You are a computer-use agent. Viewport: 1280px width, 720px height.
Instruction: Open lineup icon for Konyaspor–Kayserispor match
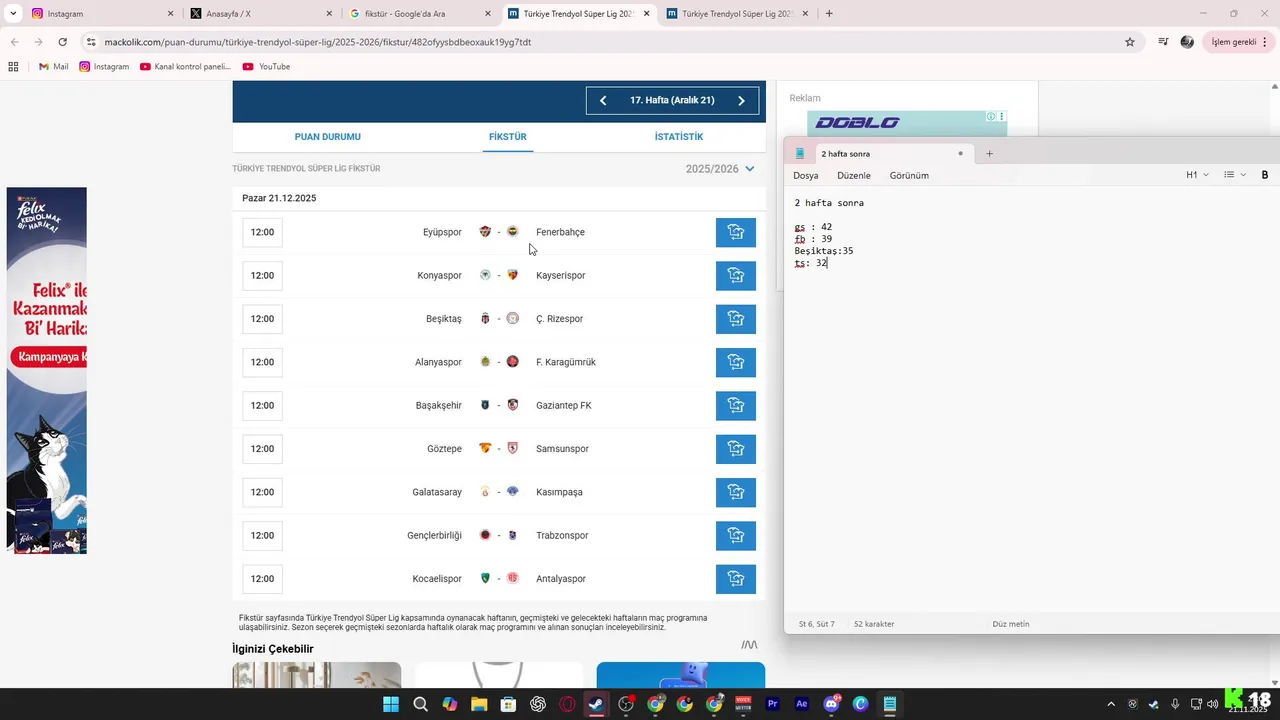point(736,275)
